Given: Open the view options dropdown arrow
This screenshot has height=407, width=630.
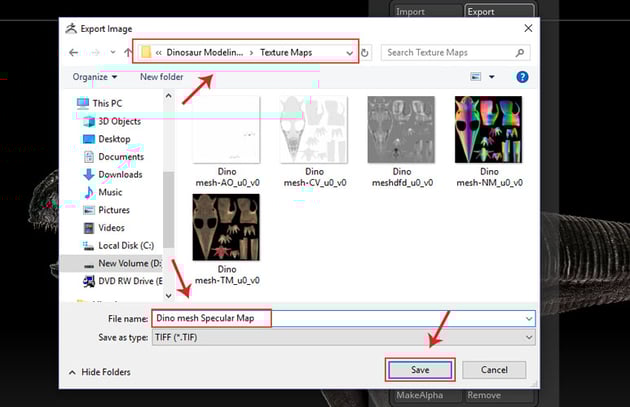Looking at the screenshot, I should (491, 77).
